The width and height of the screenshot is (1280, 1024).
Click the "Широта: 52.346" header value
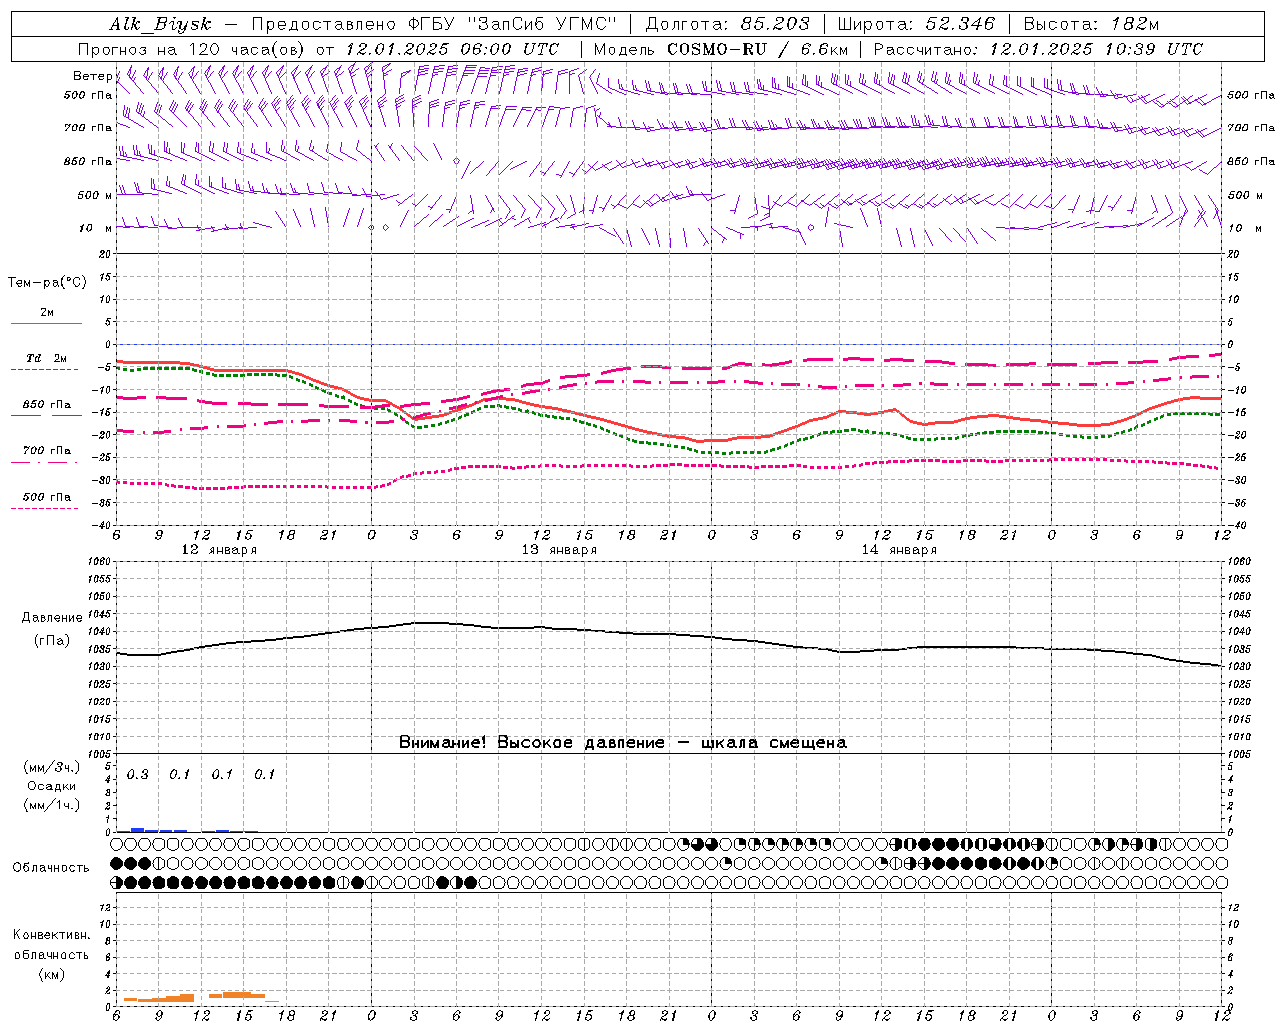tap(916, 25)
